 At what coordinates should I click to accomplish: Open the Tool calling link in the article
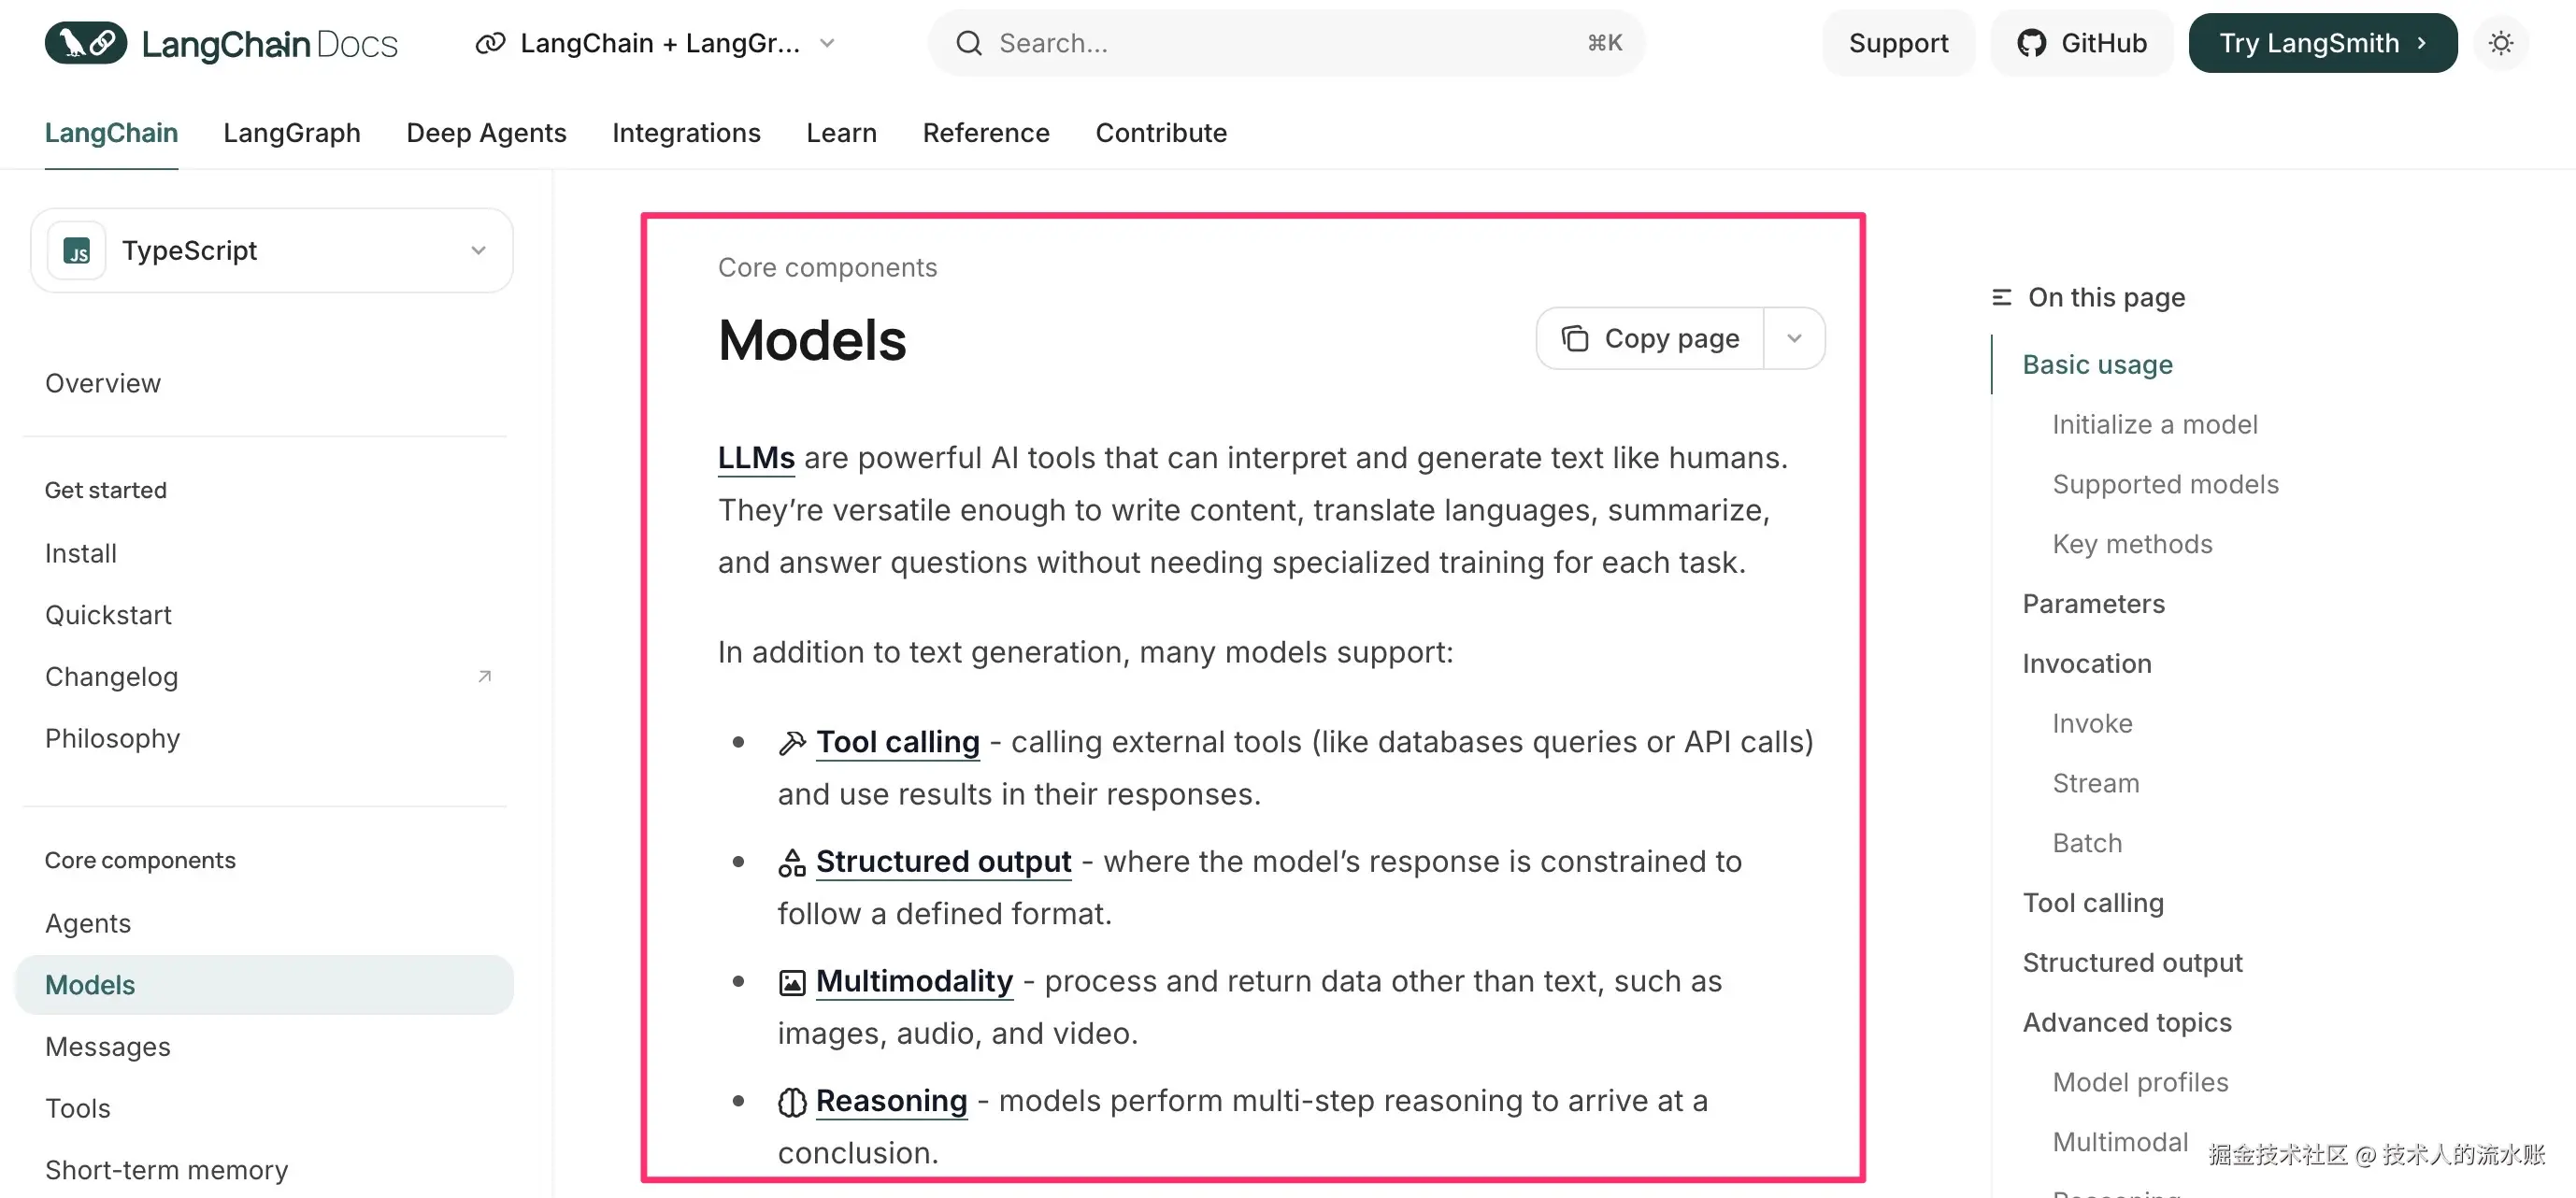click(x=897, y=742)
